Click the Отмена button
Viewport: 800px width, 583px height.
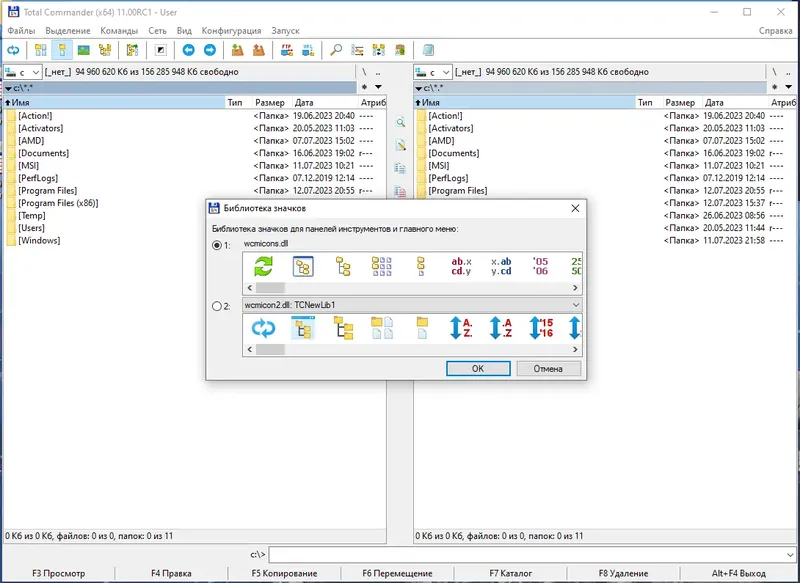(548, 369)
